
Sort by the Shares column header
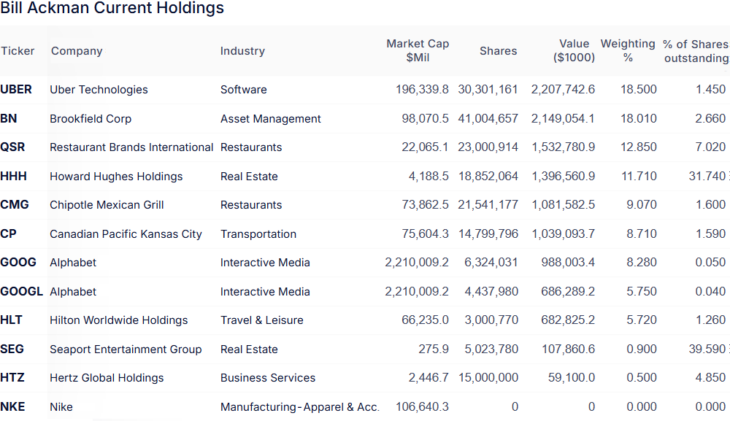[x=498, y=51]
